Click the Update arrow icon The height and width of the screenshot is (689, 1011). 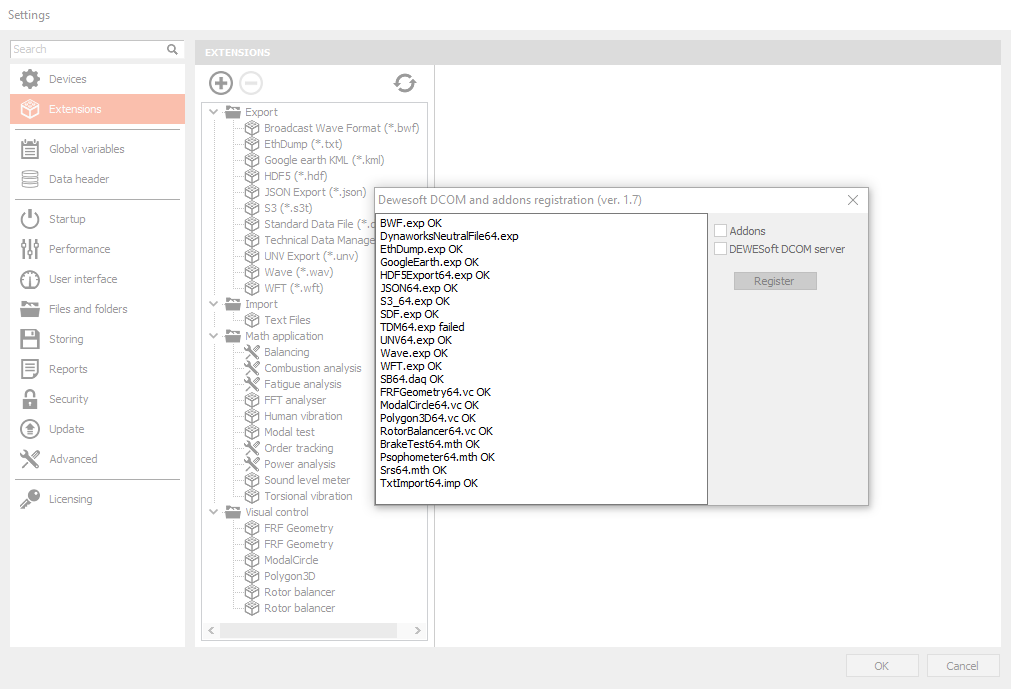[x=30, y=429]
